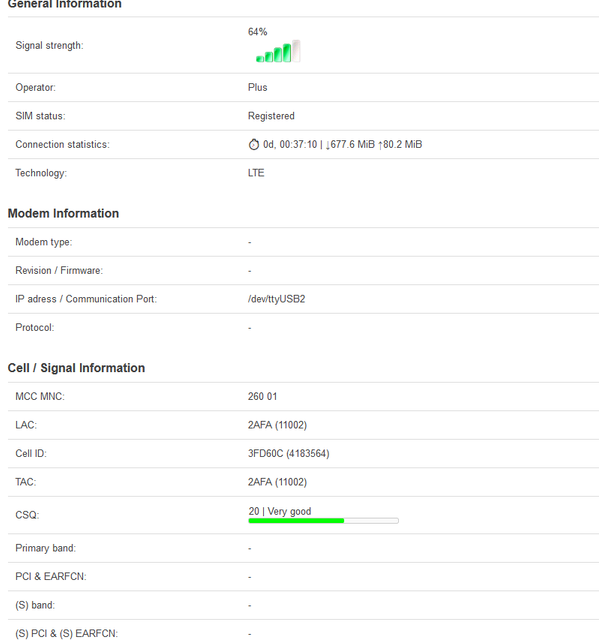Screen dimensions: 599x640
Task: Select the technology value LTE
Action: pyautogui.click(x=256, y=173)
